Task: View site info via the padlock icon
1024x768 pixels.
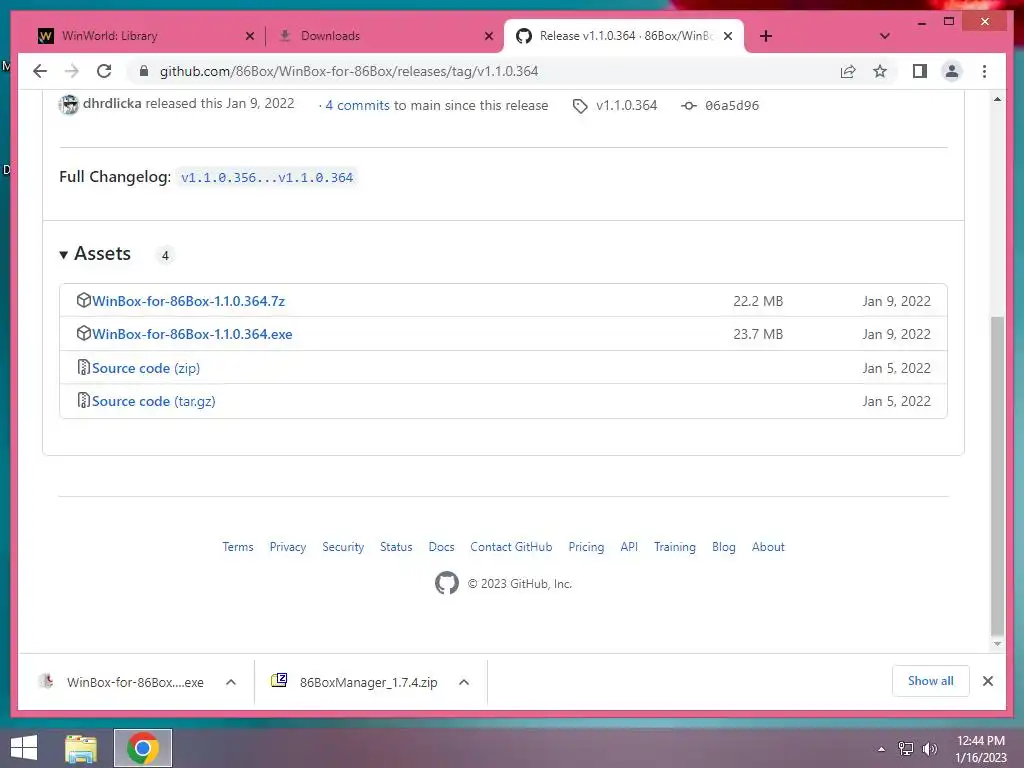Action: tap(144, 71)
